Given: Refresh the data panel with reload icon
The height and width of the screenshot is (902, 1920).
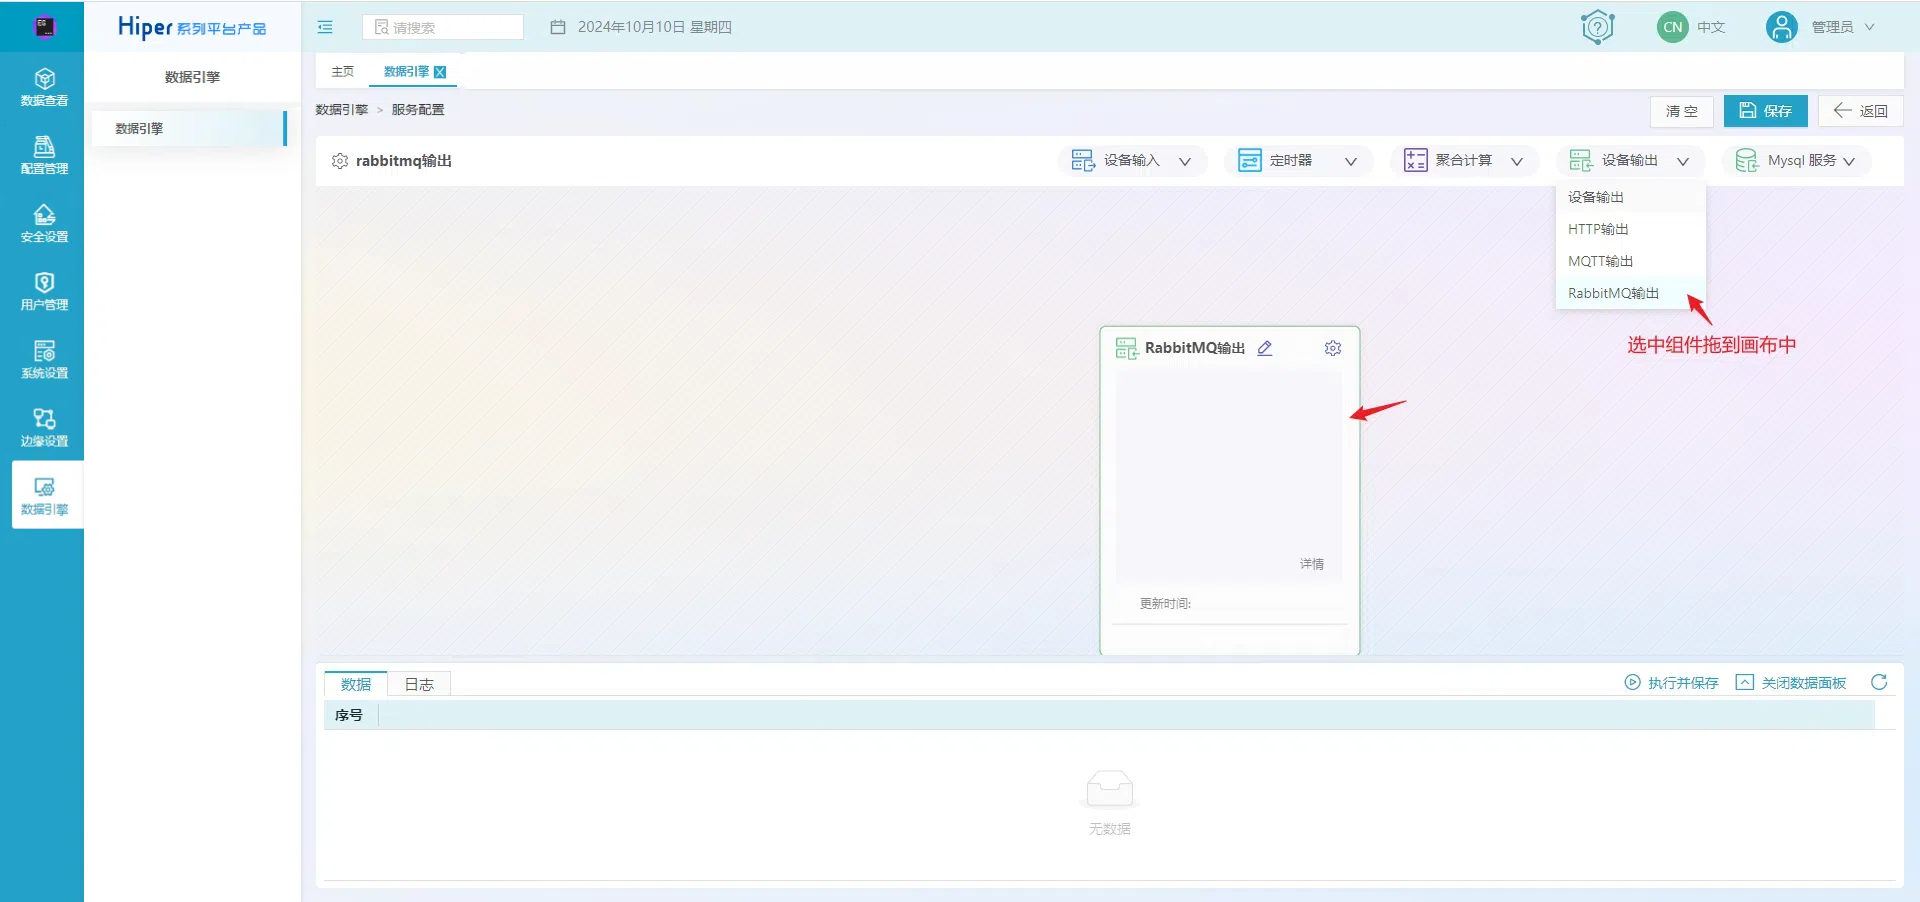Looking at the screenshot, I should pos(1879,682).
